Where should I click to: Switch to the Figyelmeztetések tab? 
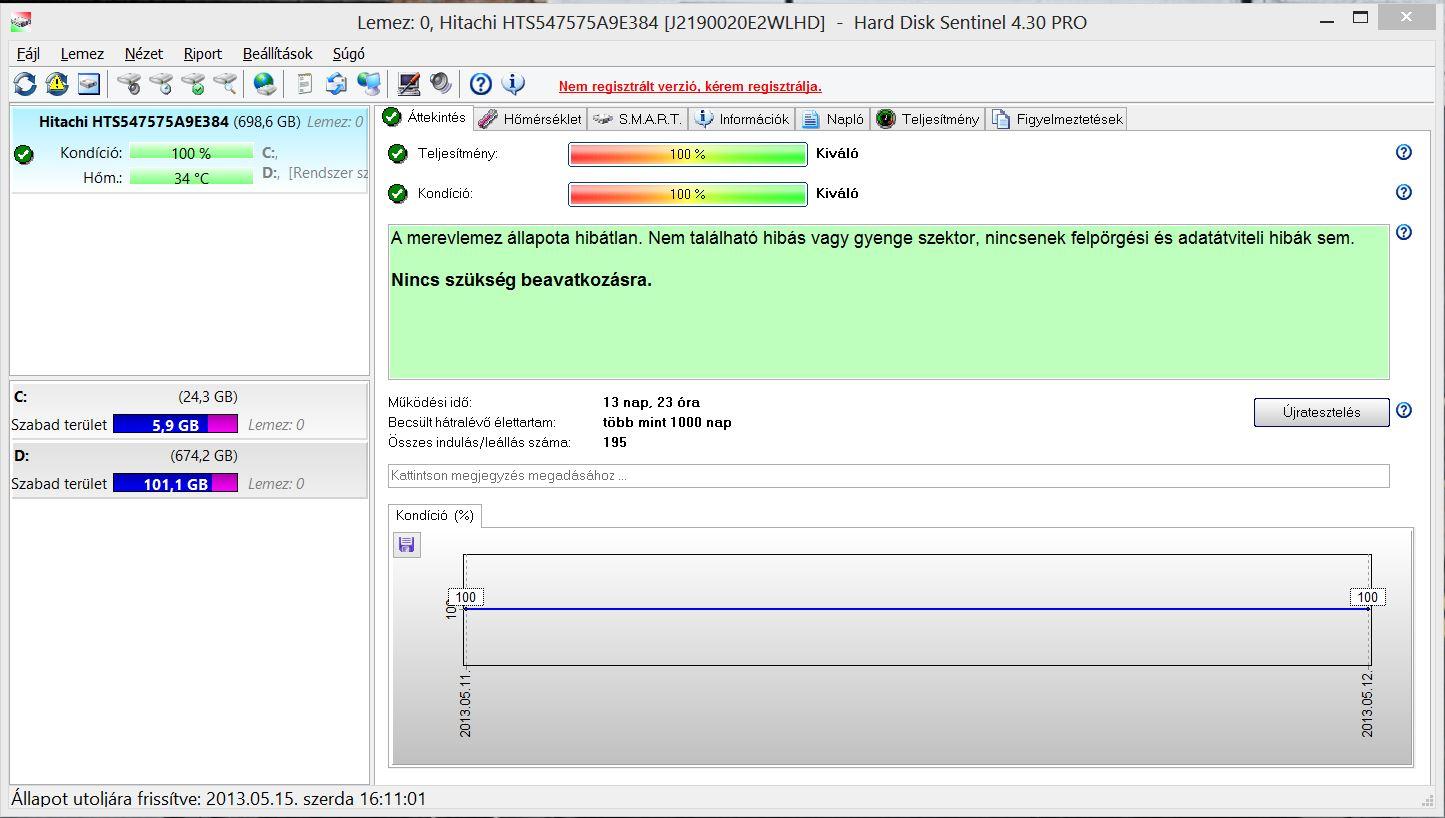pos(1057,119)
